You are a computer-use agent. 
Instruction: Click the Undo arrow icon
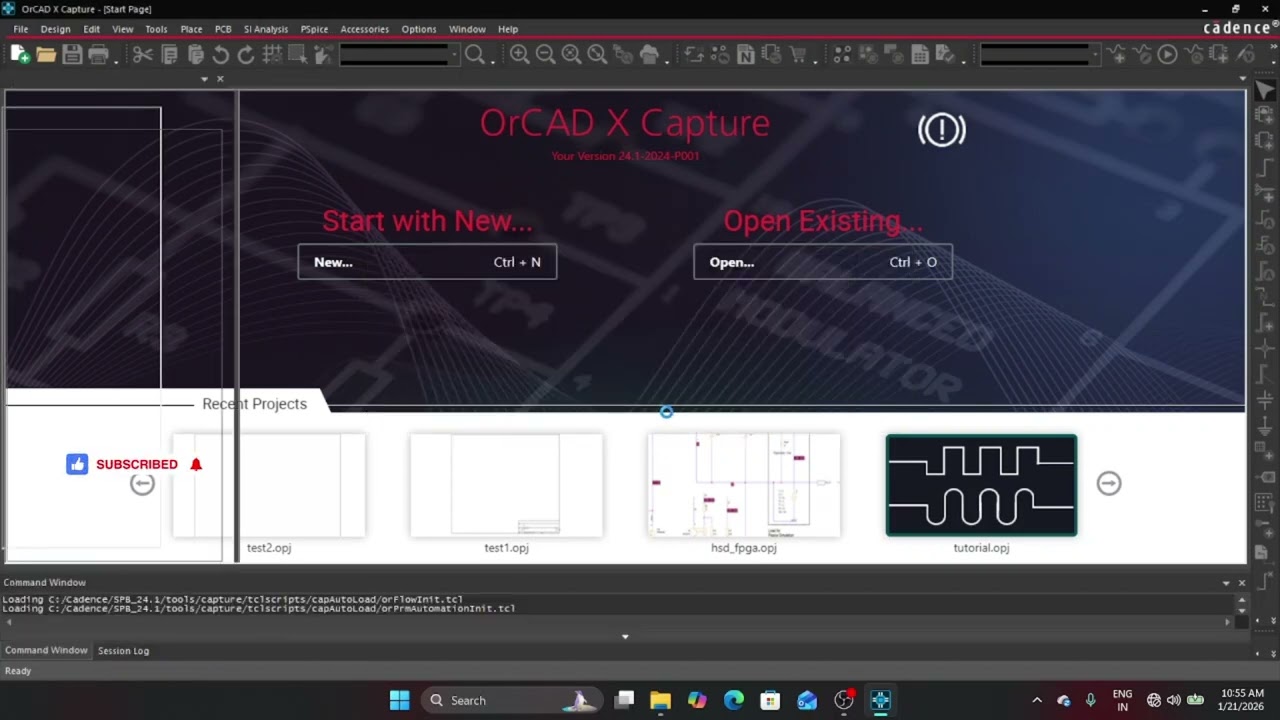pyautogui.click(x=221, y=55)
